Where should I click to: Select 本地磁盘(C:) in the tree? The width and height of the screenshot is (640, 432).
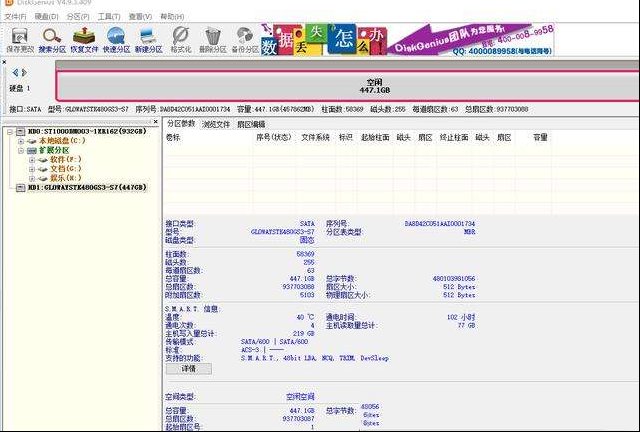pos(62,141)
